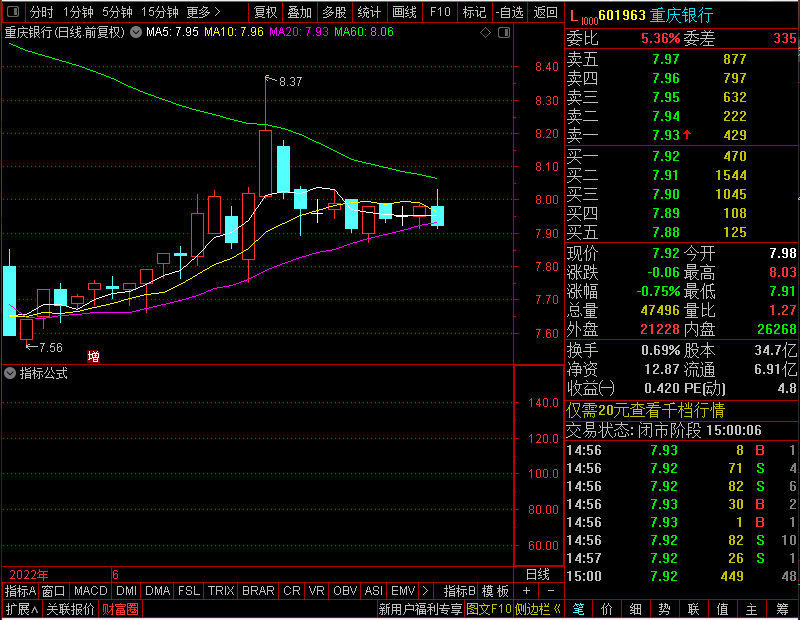The height and width of the screenshot is (620, 800).
Task: Click the 15:00 trade tick row
Action: [682, 577]
